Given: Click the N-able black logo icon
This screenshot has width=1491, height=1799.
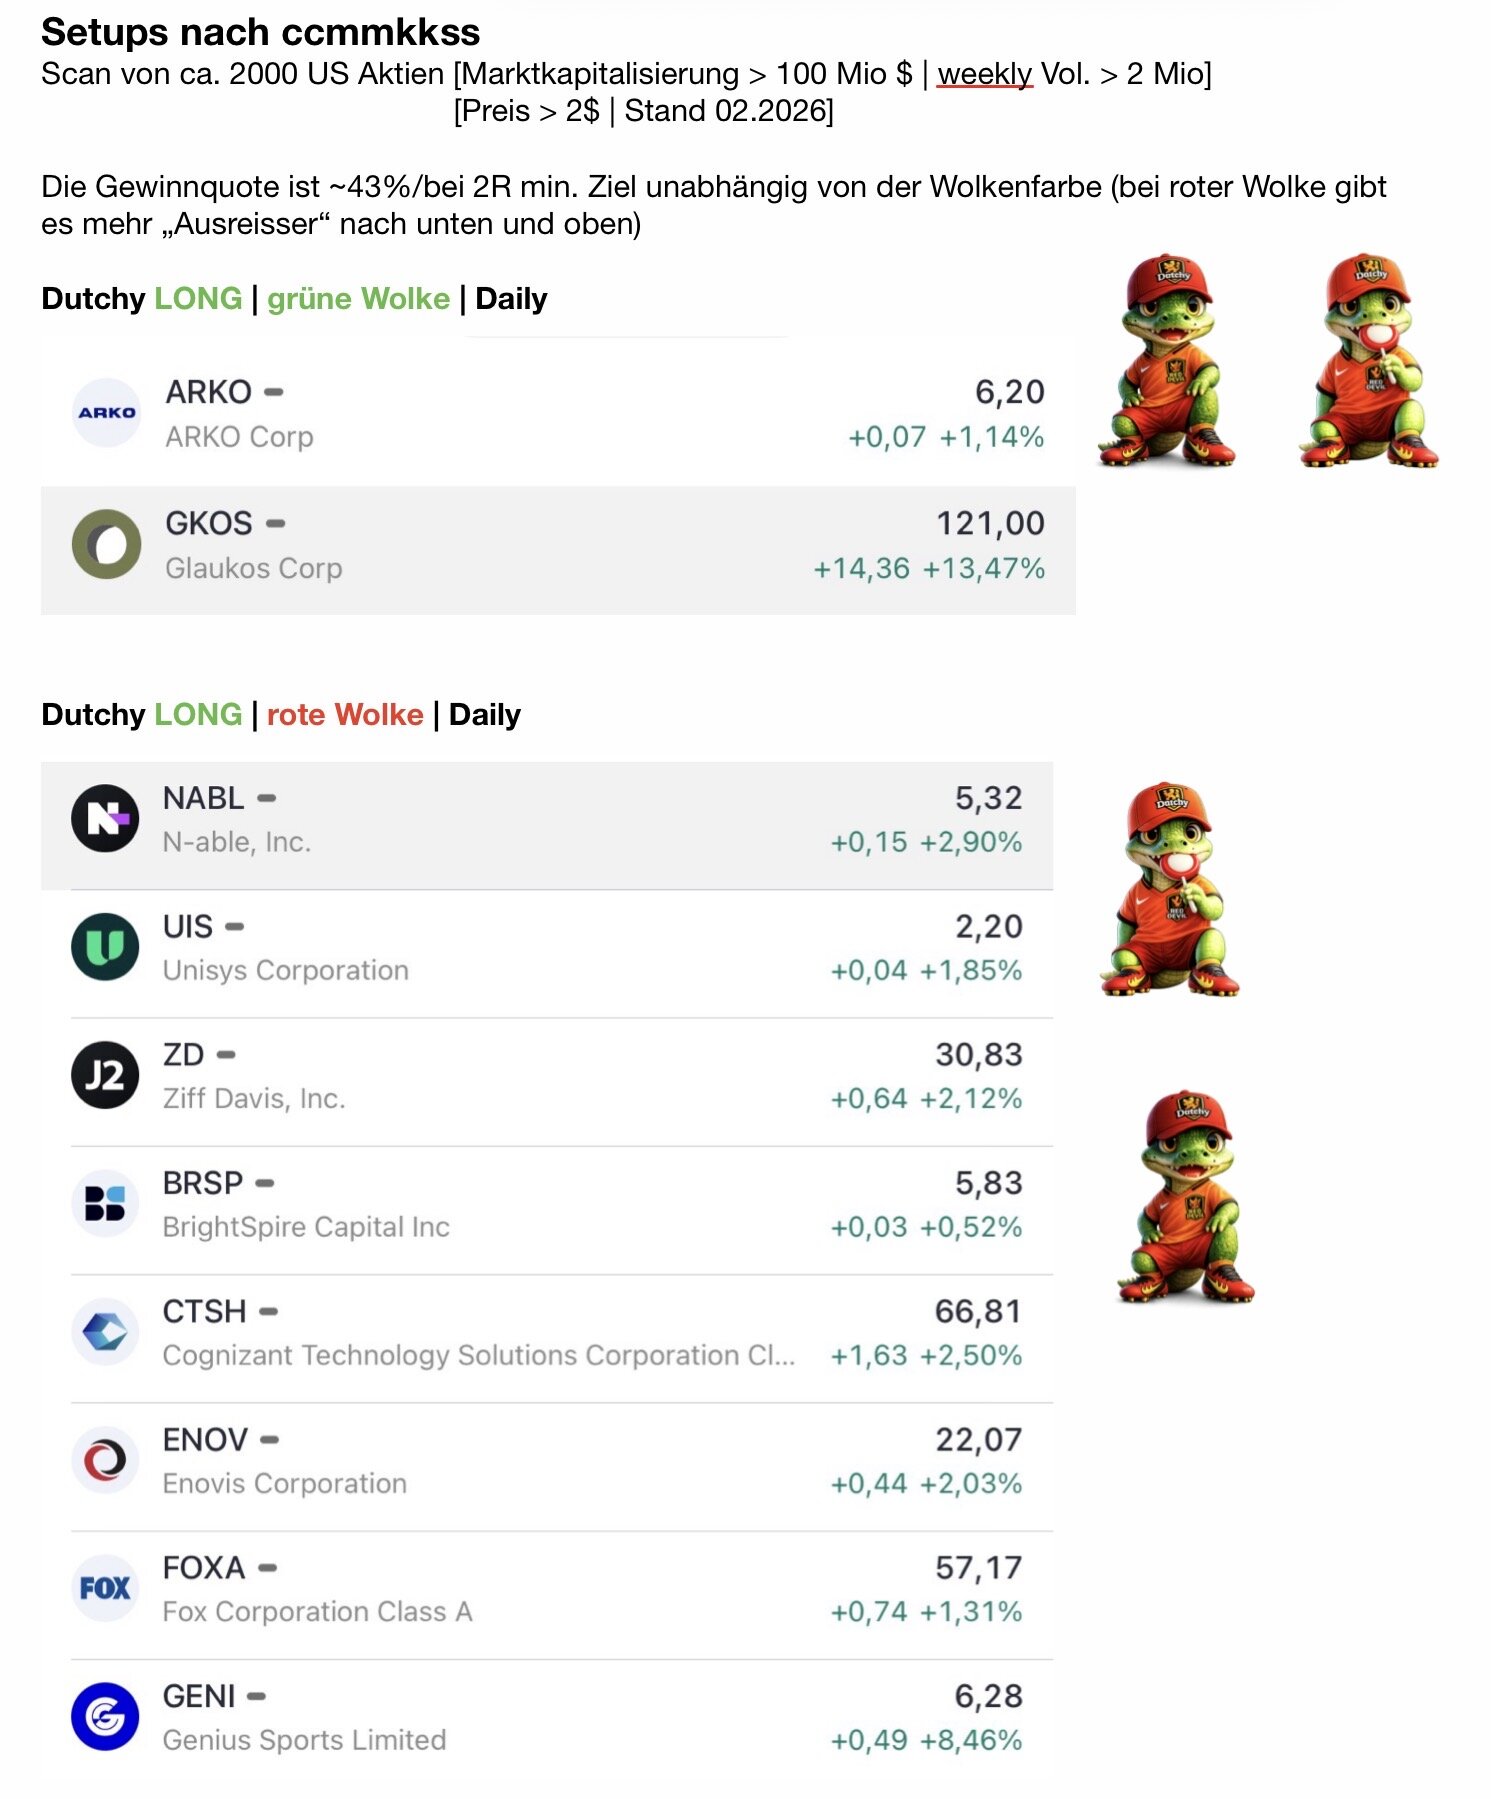Looking at the screenshot, I should [105, 818].
